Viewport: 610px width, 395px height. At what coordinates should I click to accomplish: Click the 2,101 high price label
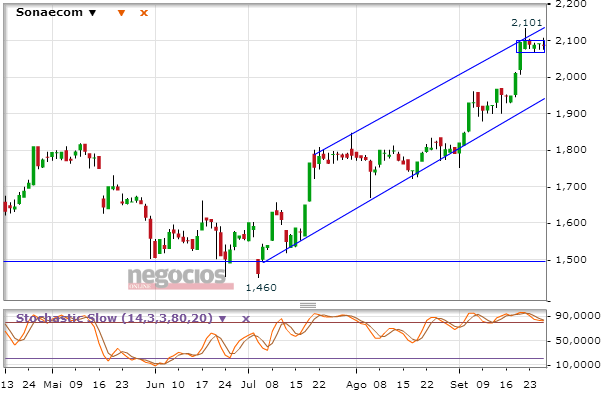(526, 23)
